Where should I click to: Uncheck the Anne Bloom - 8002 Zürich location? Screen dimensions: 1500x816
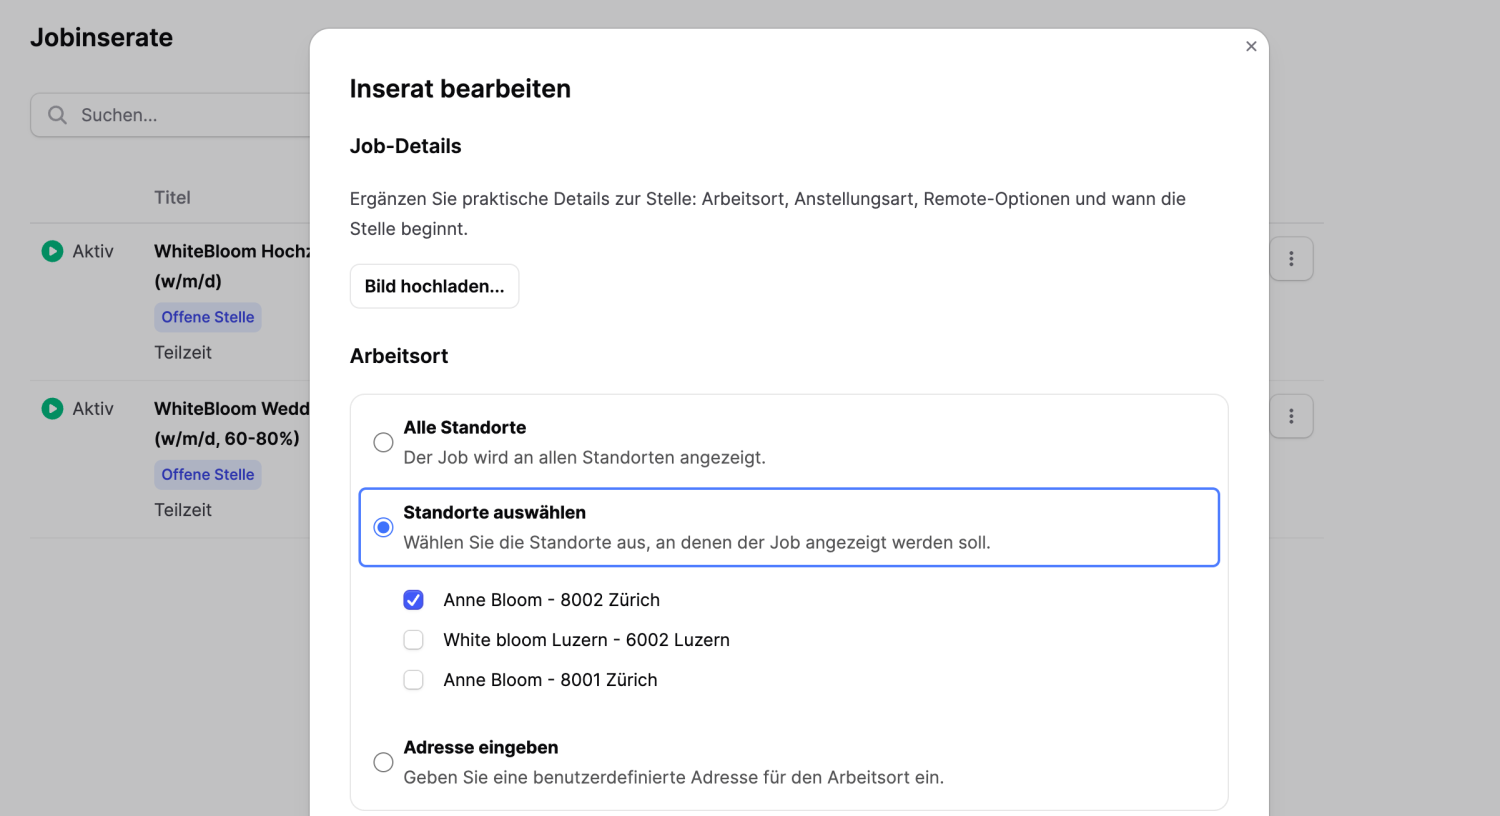(x=413, y=599)
